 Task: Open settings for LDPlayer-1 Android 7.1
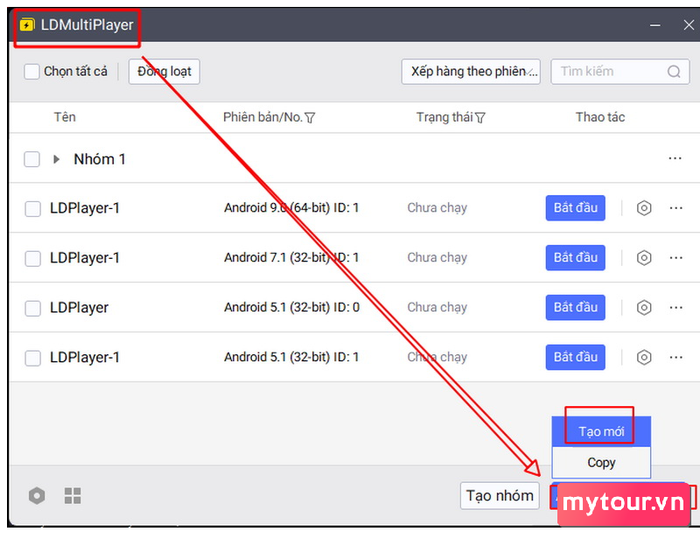tap(644, 258)
